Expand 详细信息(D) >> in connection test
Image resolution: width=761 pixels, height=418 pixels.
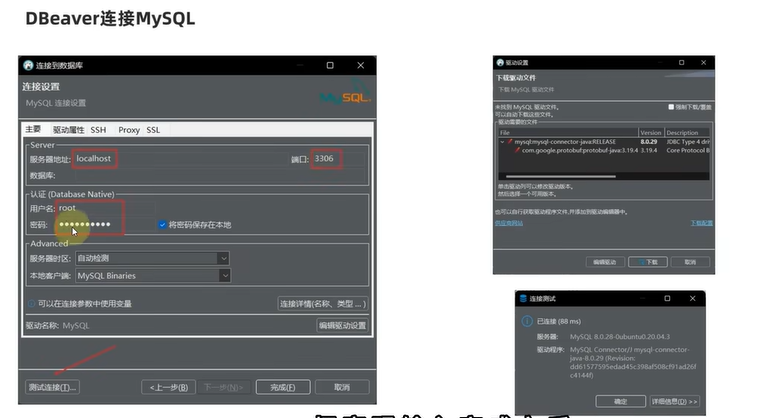(675, 401)
